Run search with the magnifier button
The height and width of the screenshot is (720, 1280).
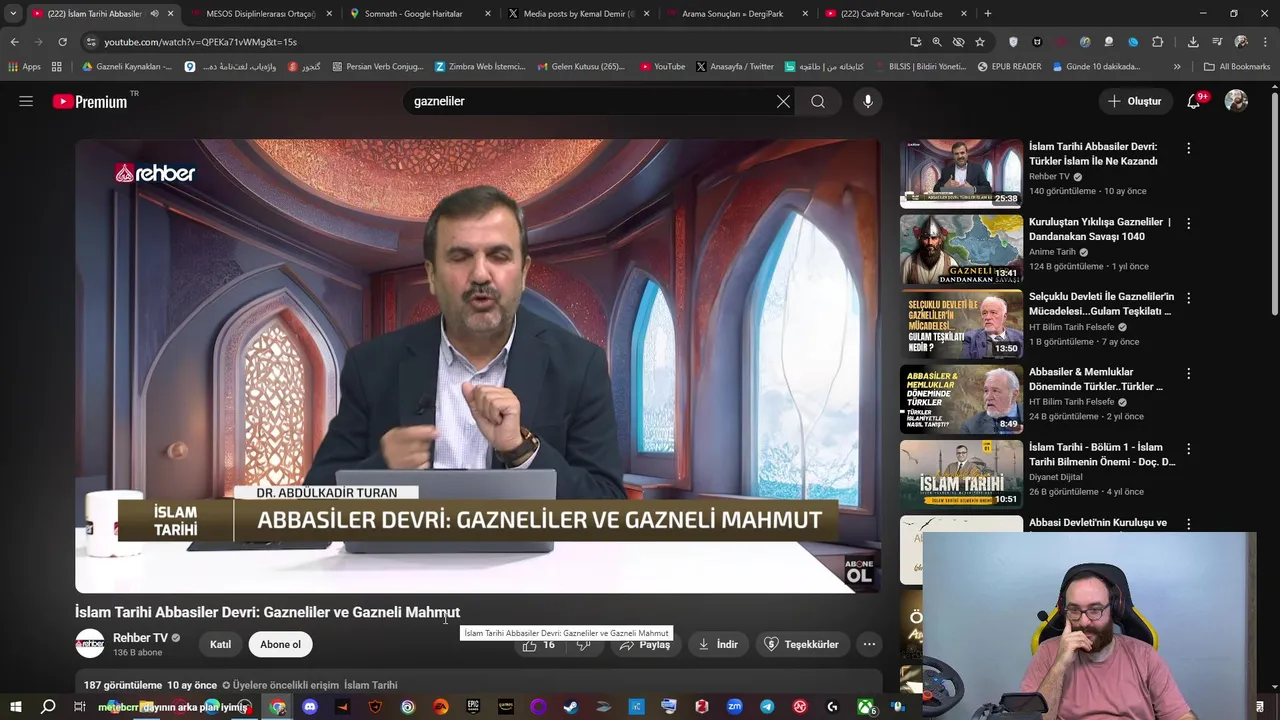tap(818, 101)
